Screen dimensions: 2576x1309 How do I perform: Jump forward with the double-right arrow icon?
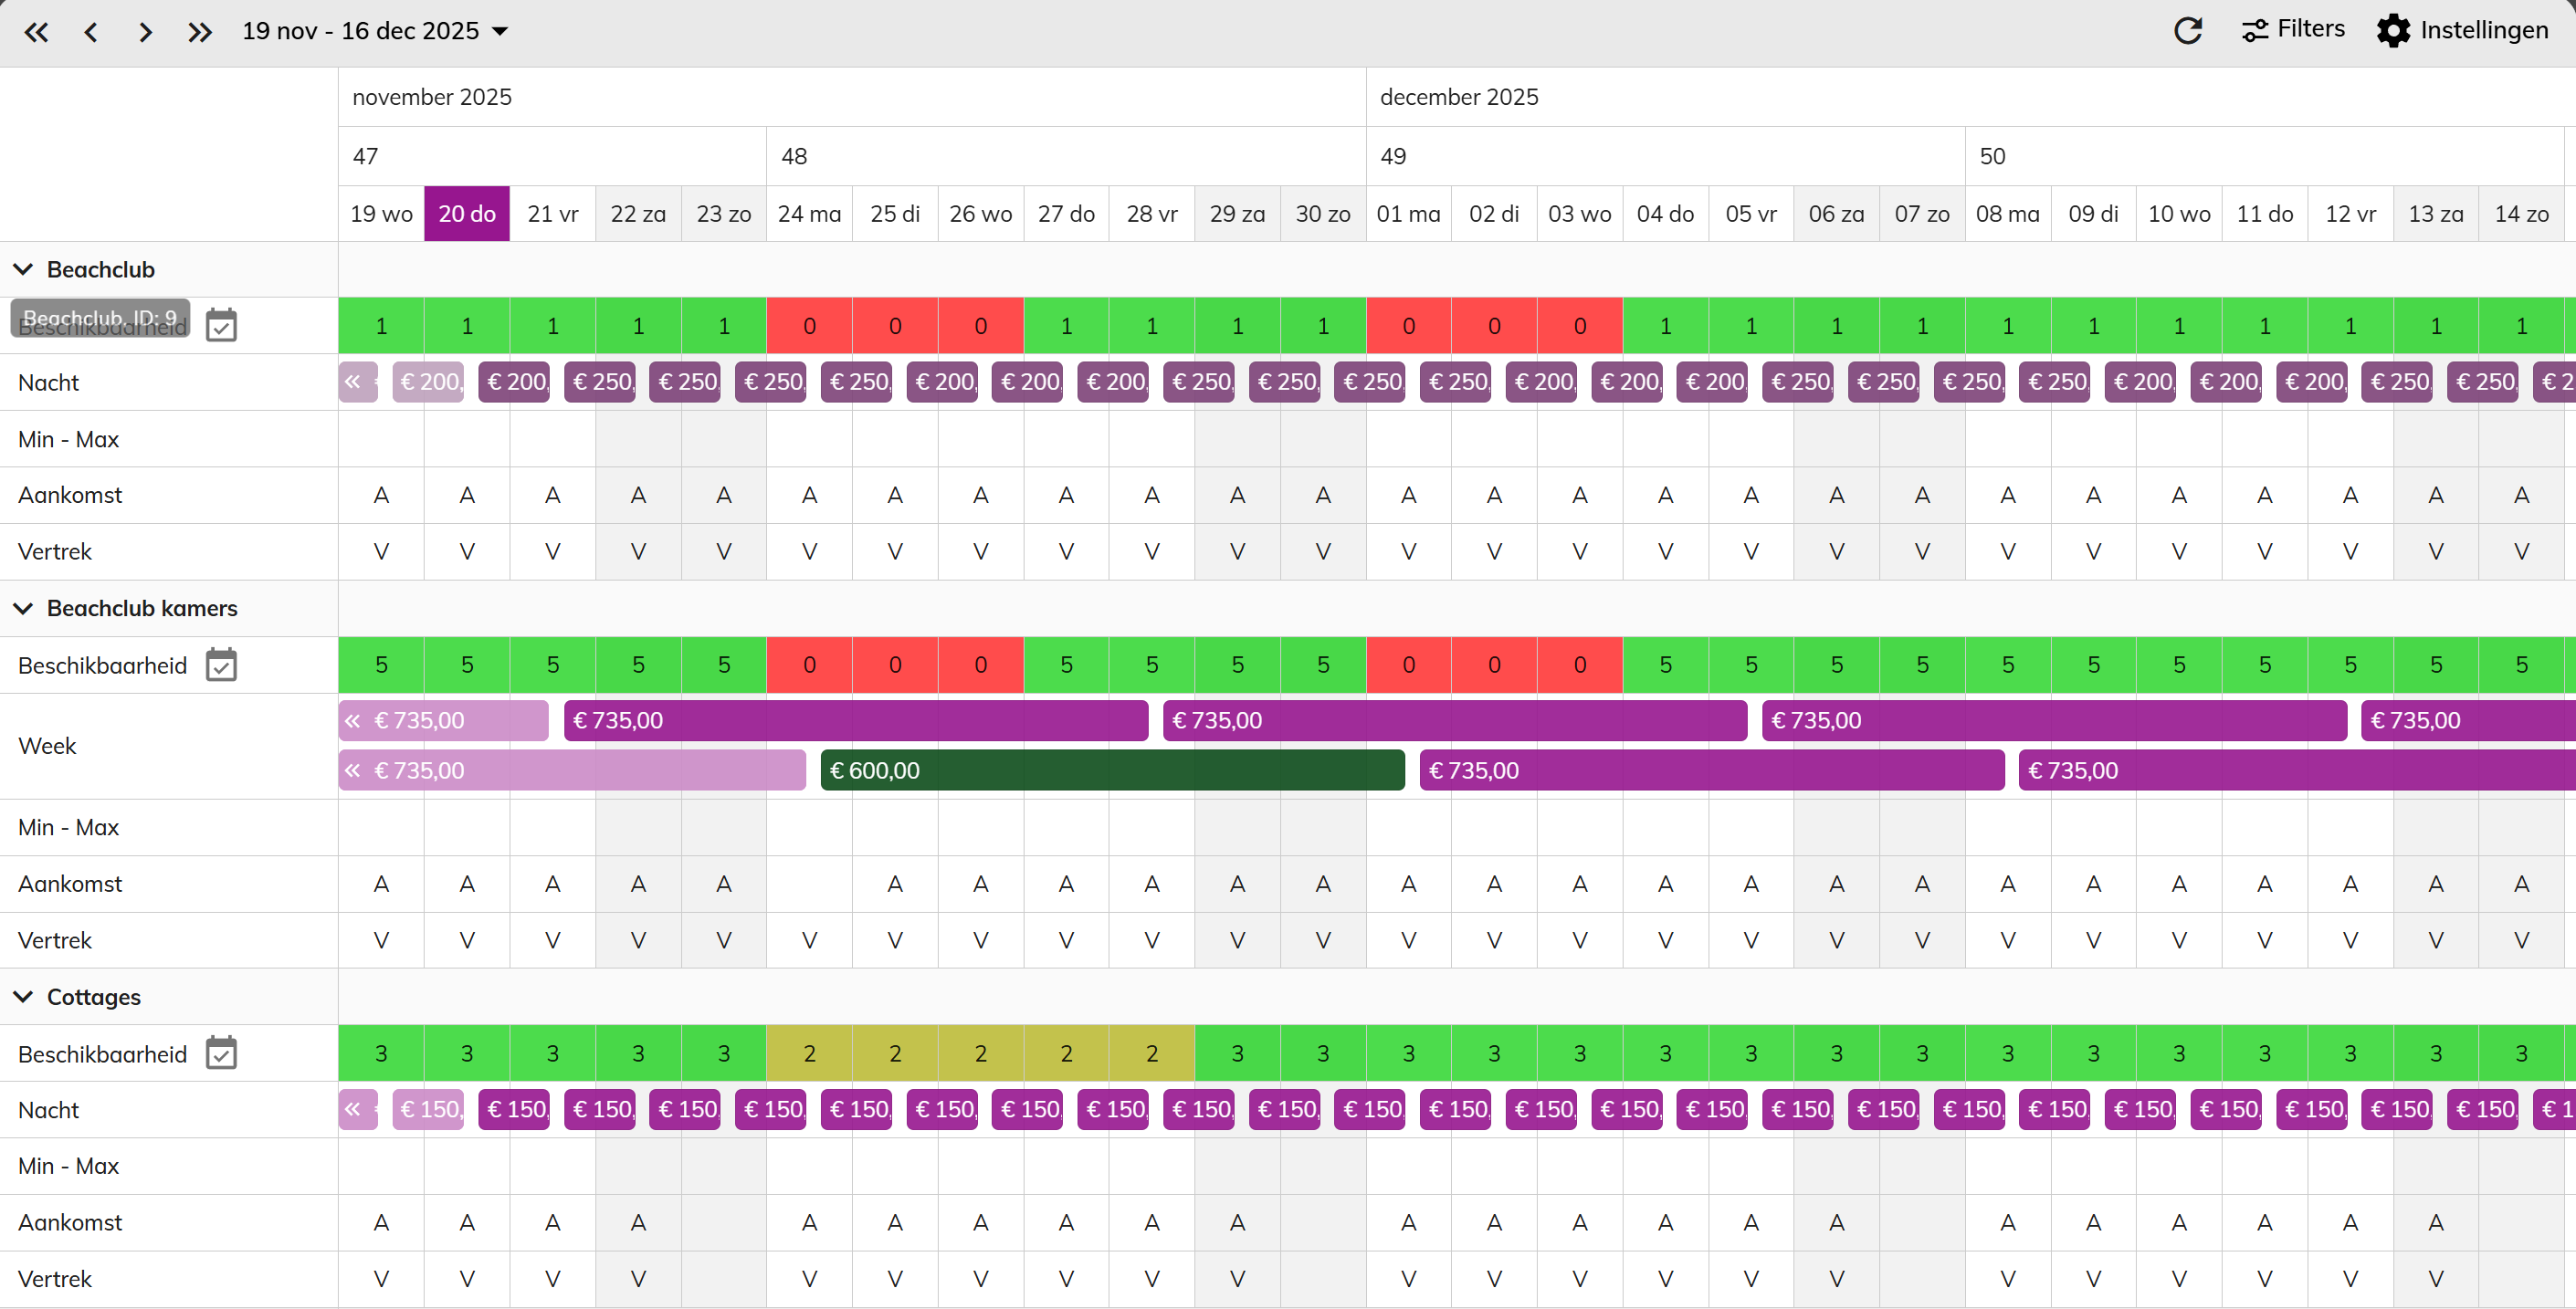(x=200, y=32)
